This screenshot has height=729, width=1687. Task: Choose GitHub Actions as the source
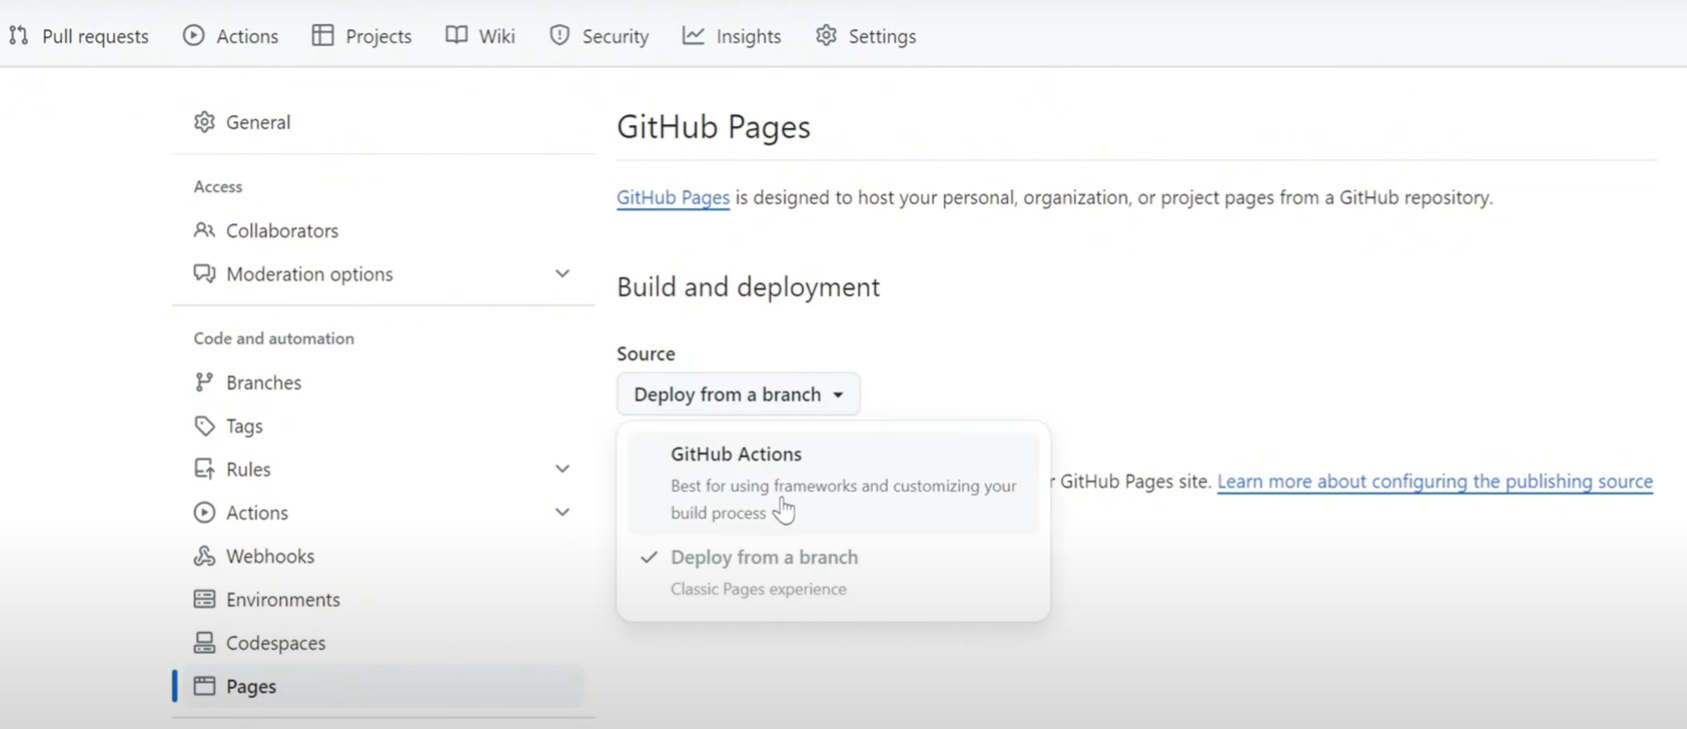point(834,483)
